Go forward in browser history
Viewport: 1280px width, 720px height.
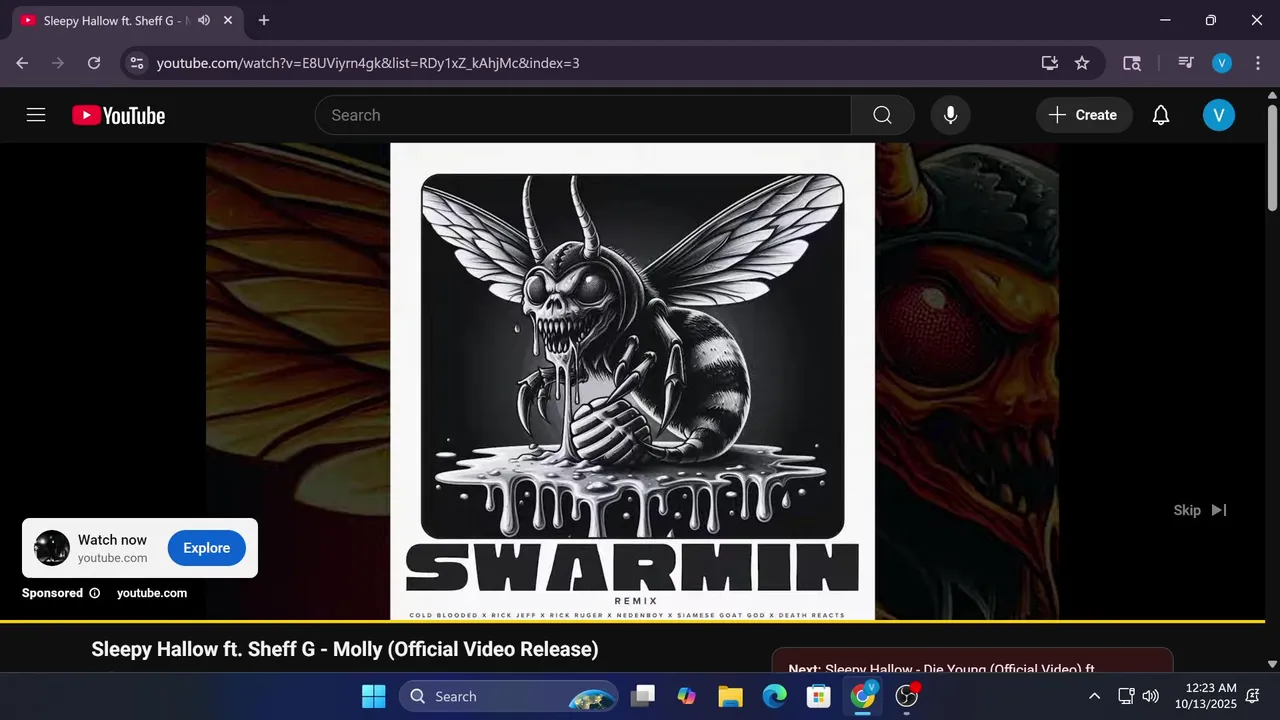pyautogui.click(x=58, y=63)
